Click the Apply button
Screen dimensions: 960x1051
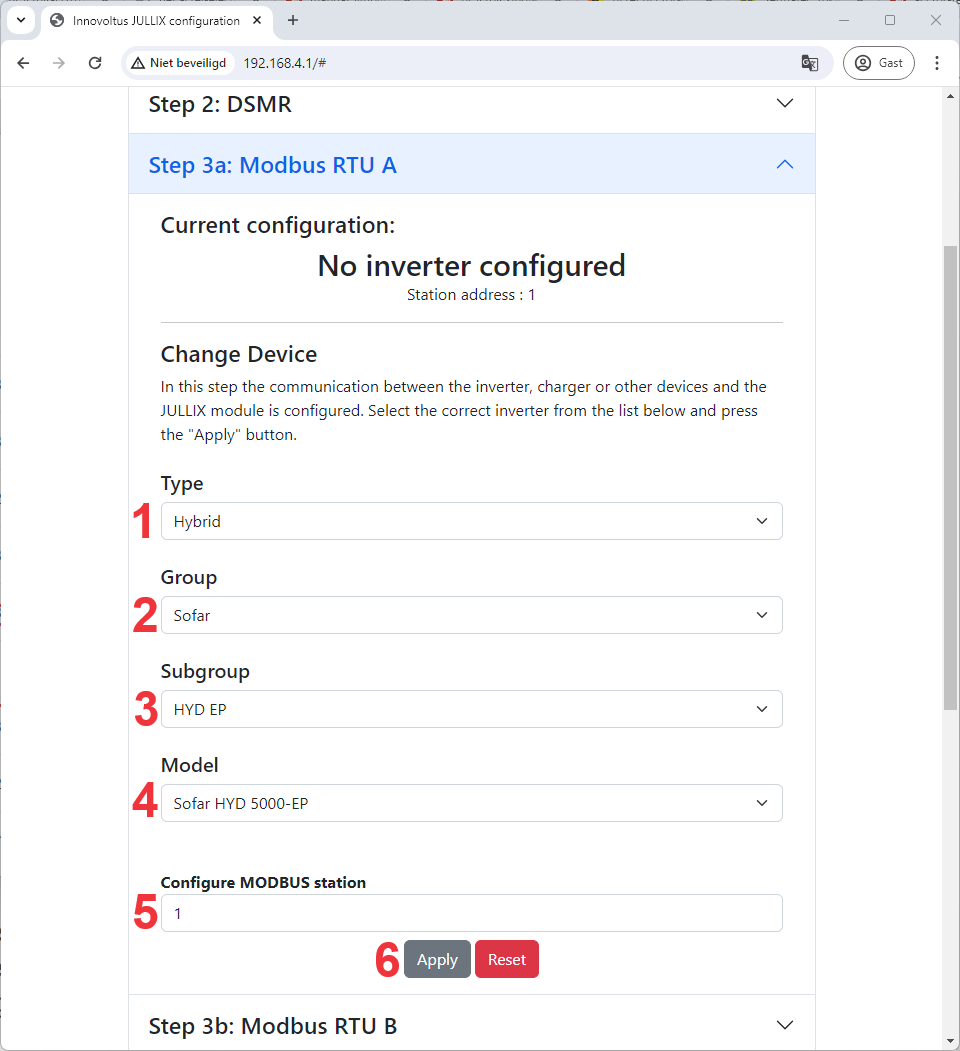coord(437,959)
